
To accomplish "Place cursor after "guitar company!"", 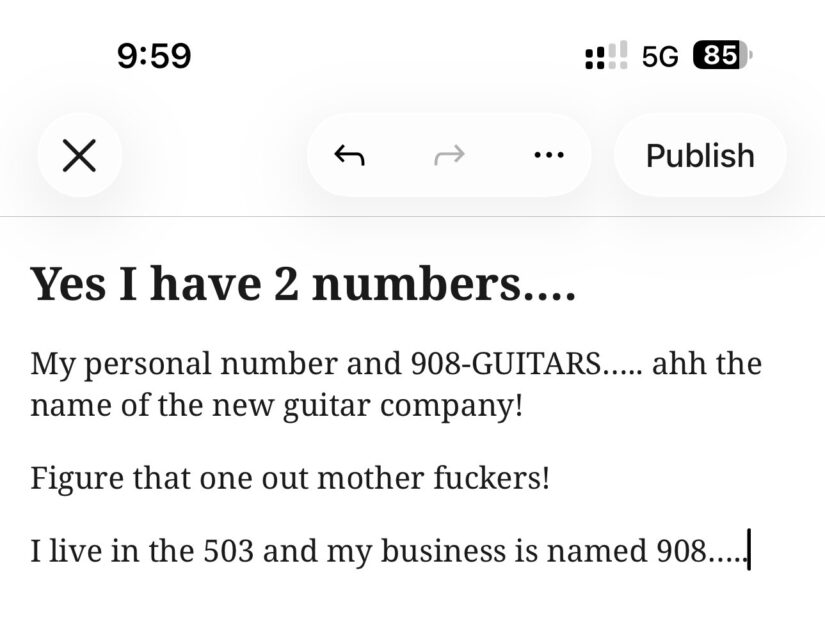I will pos(523,407).
